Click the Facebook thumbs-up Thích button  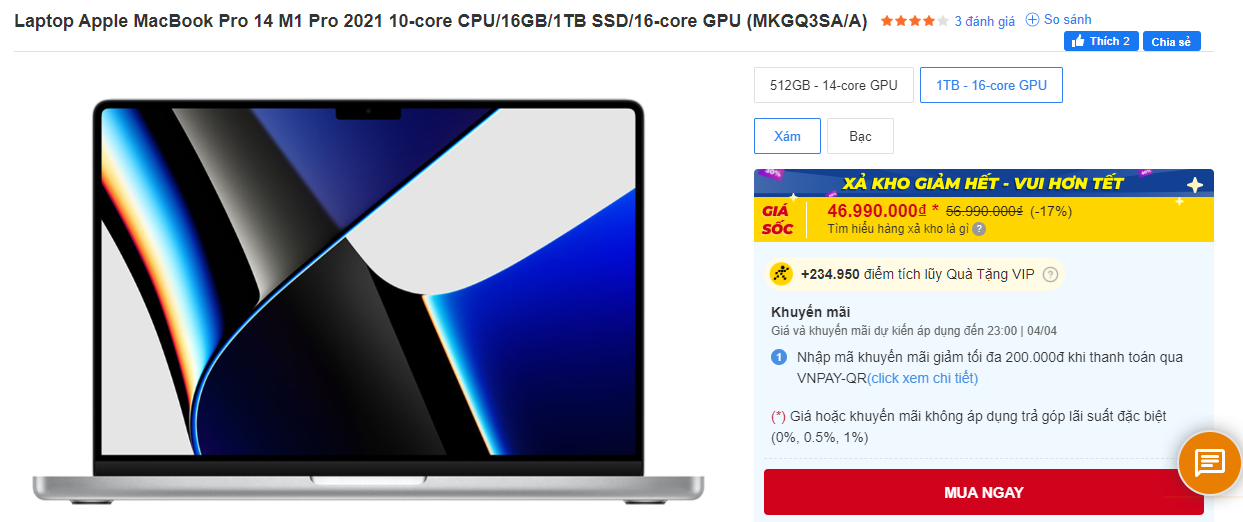coord(1101,41)
